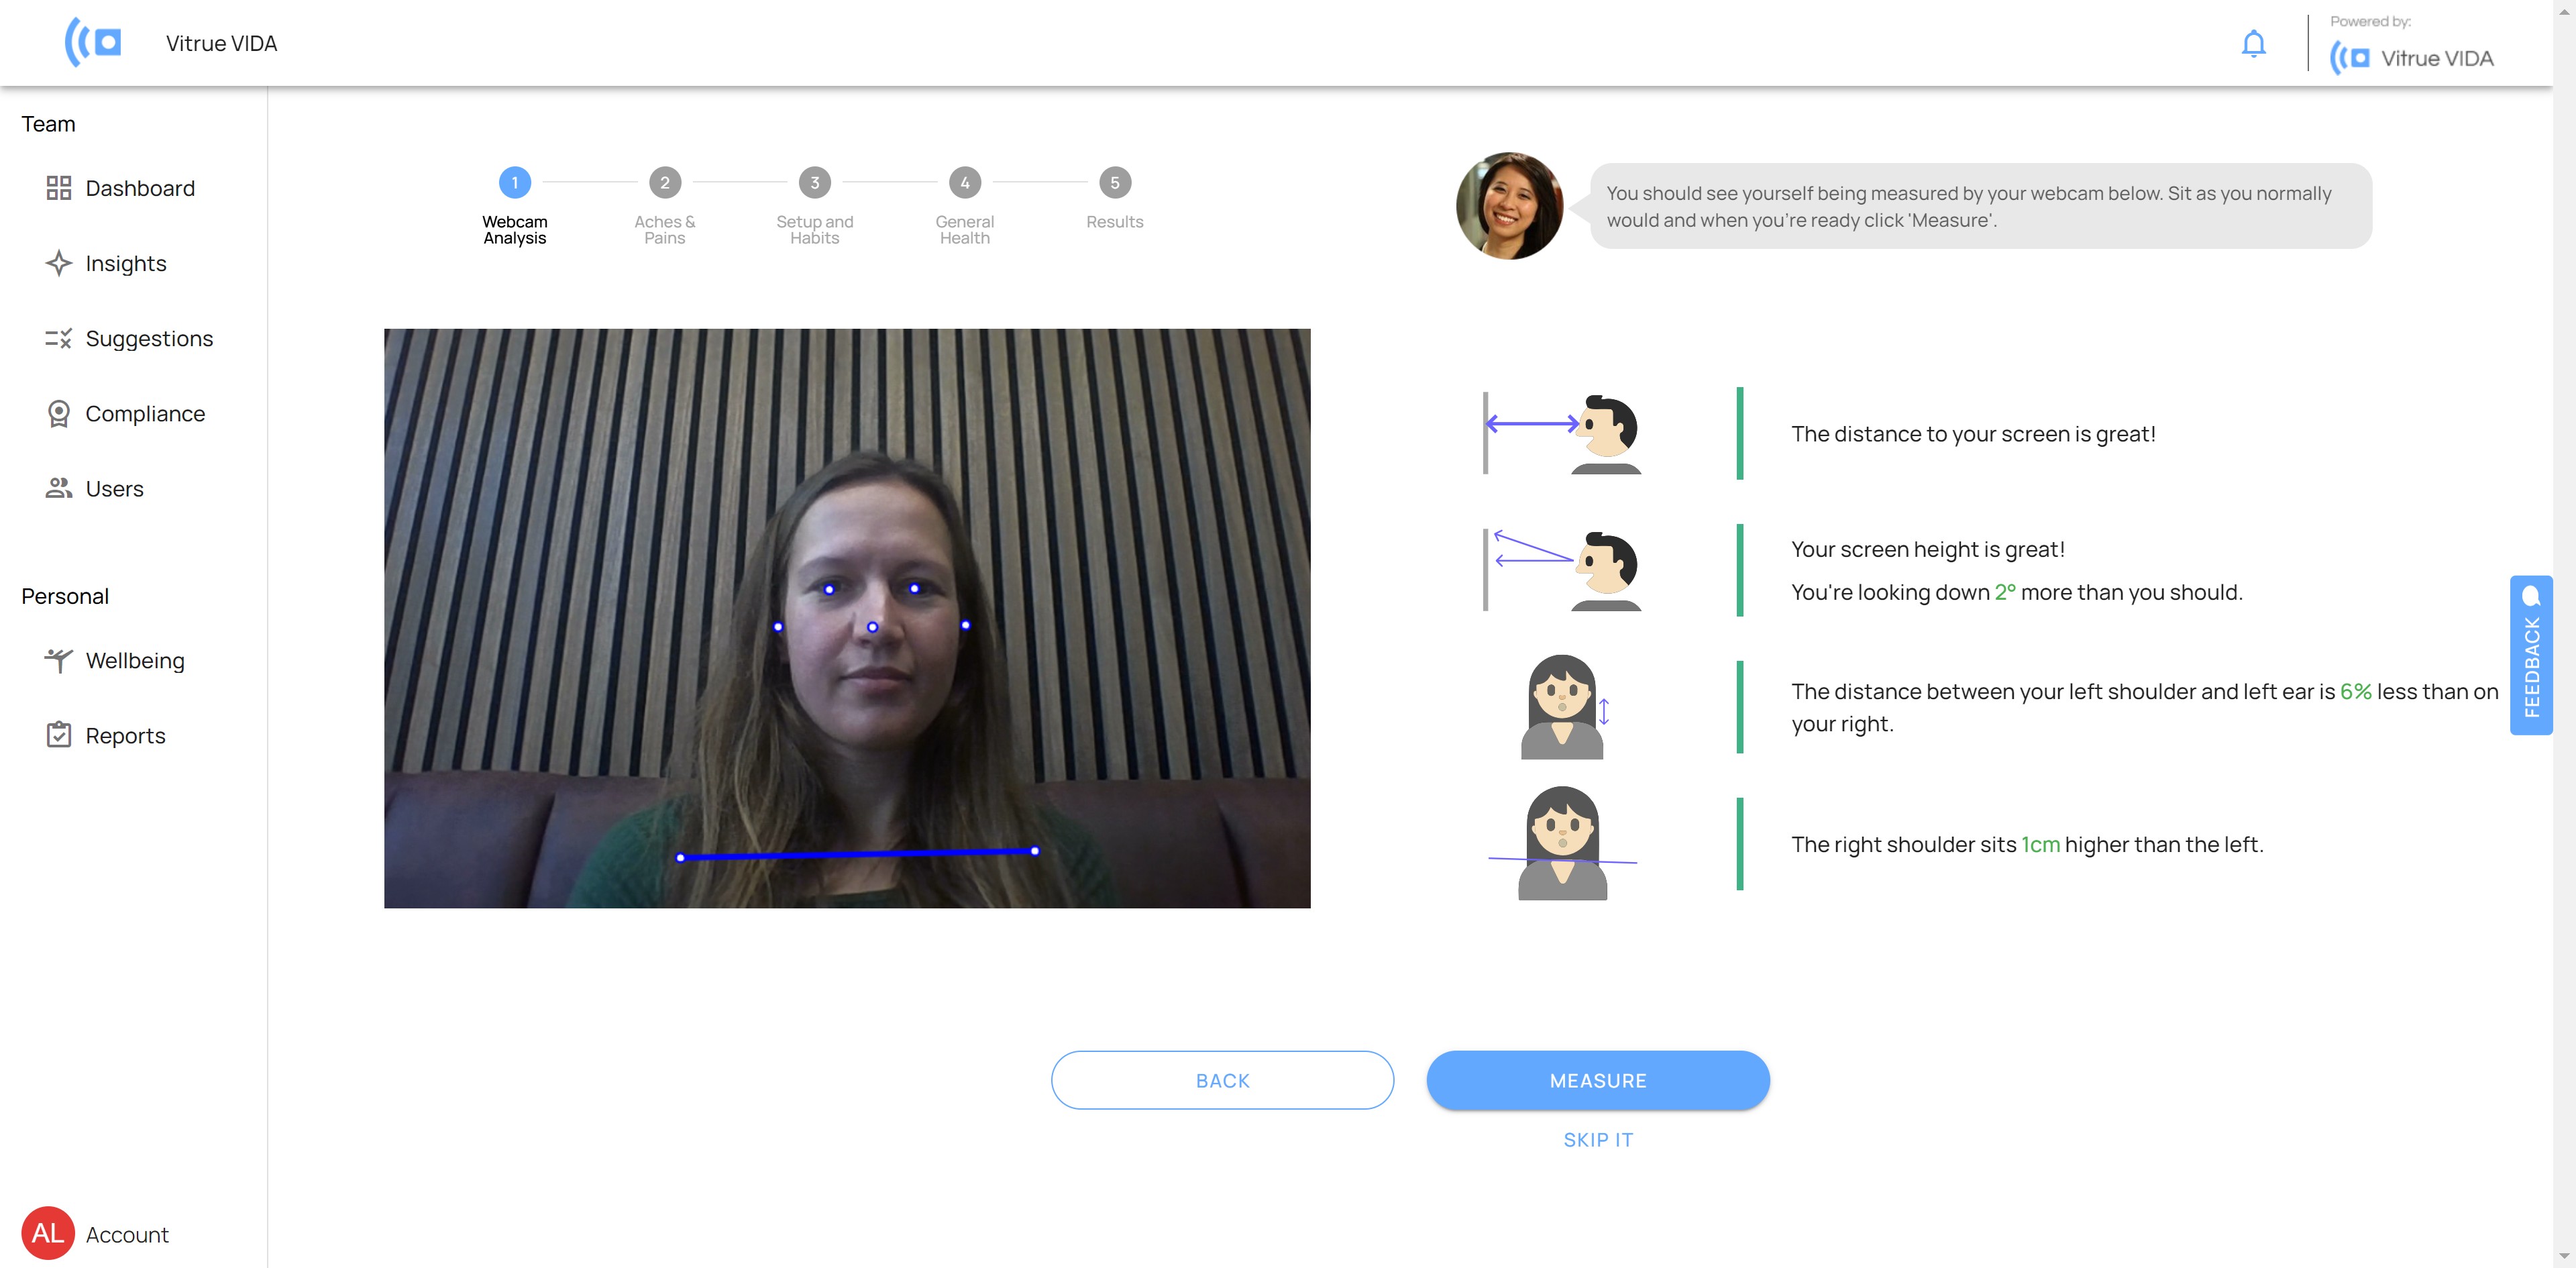Click the MEASURE button

(1597, 1080)
